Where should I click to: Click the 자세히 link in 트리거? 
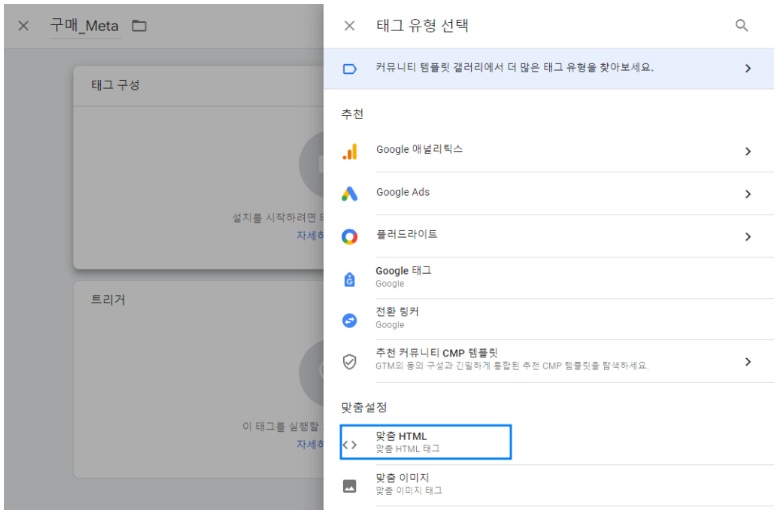(310, 444)
